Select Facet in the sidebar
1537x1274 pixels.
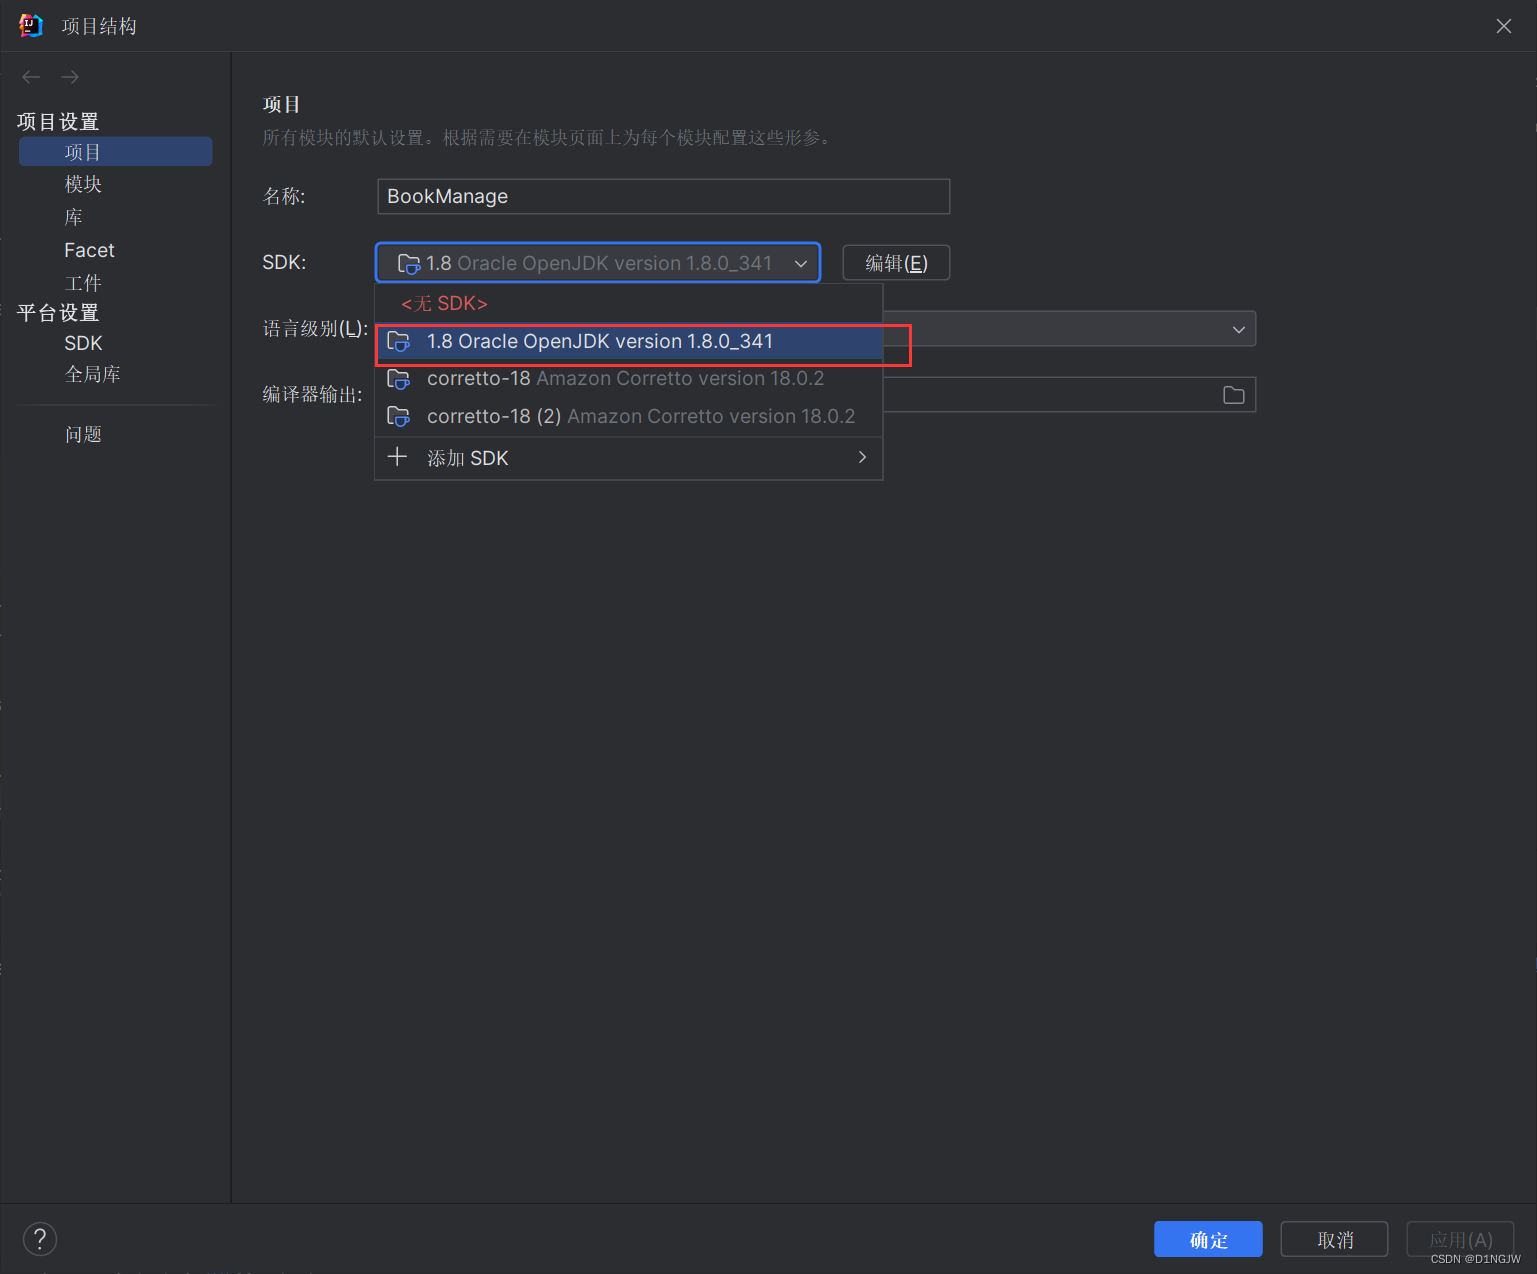(89, 250)
